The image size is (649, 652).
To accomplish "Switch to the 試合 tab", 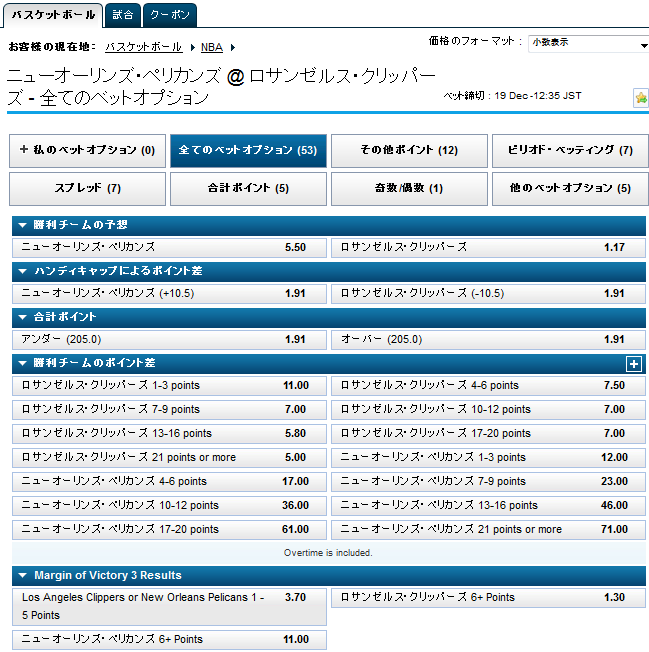I will (122, 15).
